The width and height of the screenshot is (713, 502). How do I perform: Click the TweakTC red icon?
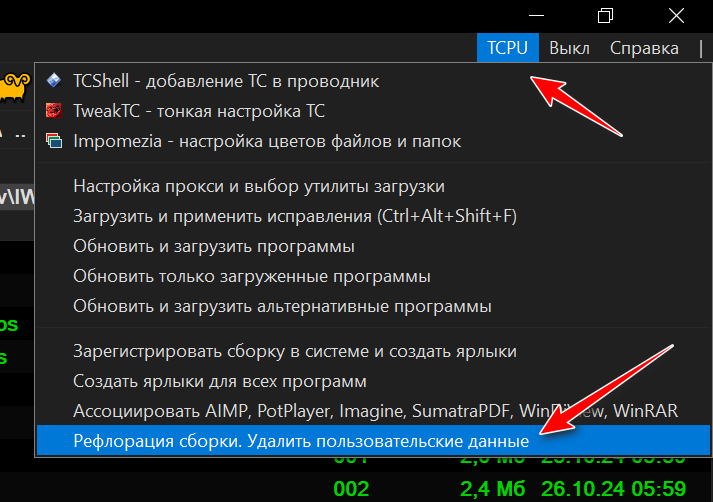[54, 110]
